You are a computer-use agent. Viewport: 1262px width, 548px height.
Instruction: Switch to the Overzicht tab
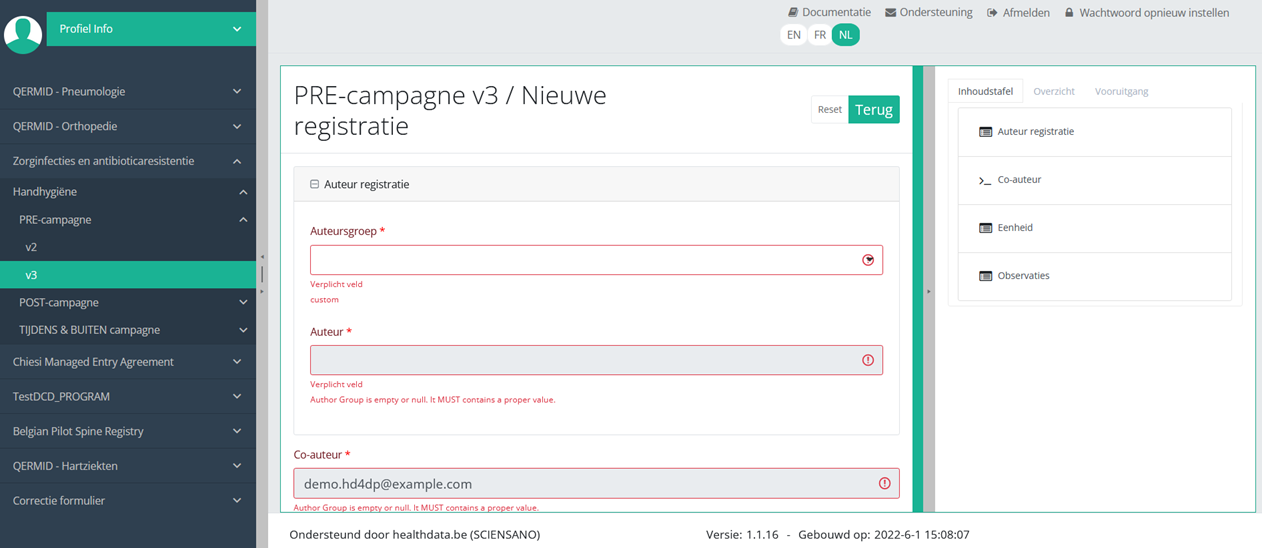[1054, 91]
